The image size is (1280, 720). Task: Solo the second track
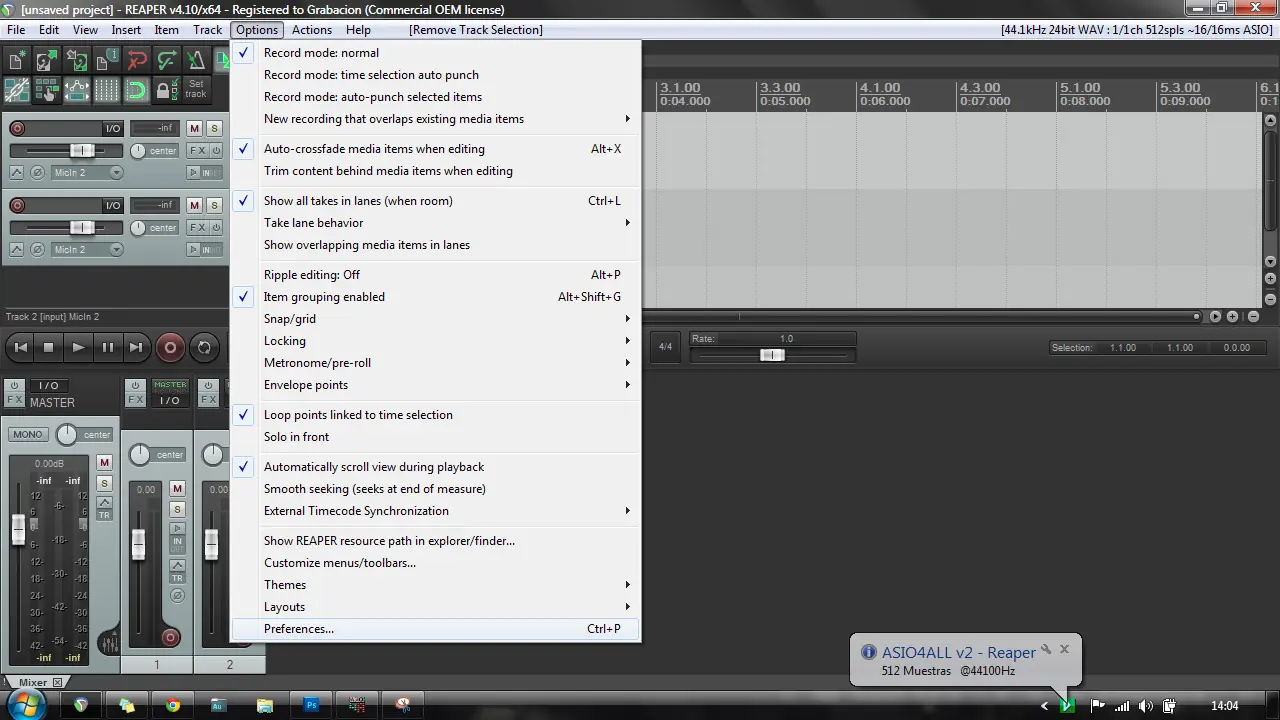[x=214, y=205]
